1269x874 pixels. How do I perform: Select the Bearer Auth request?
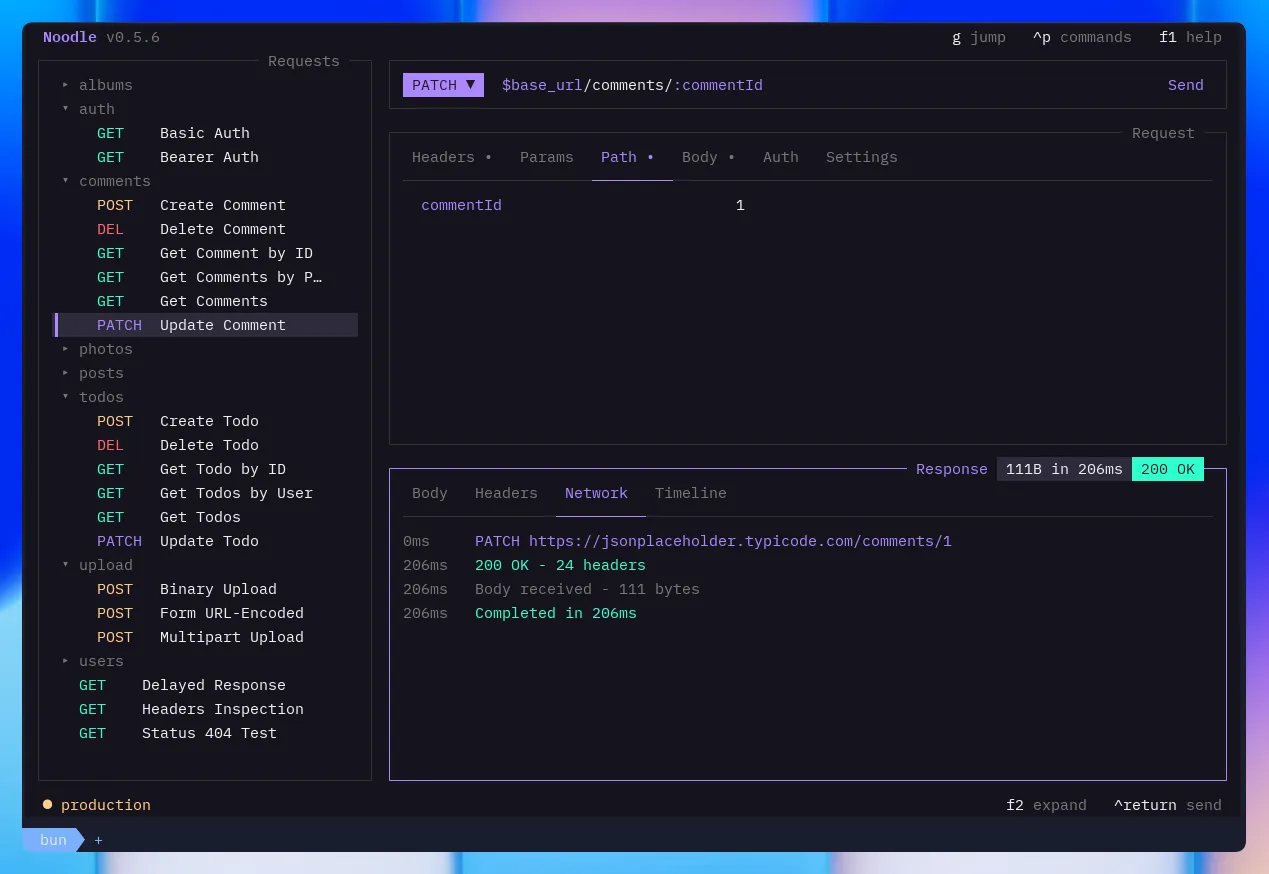[x=205, y=157]
